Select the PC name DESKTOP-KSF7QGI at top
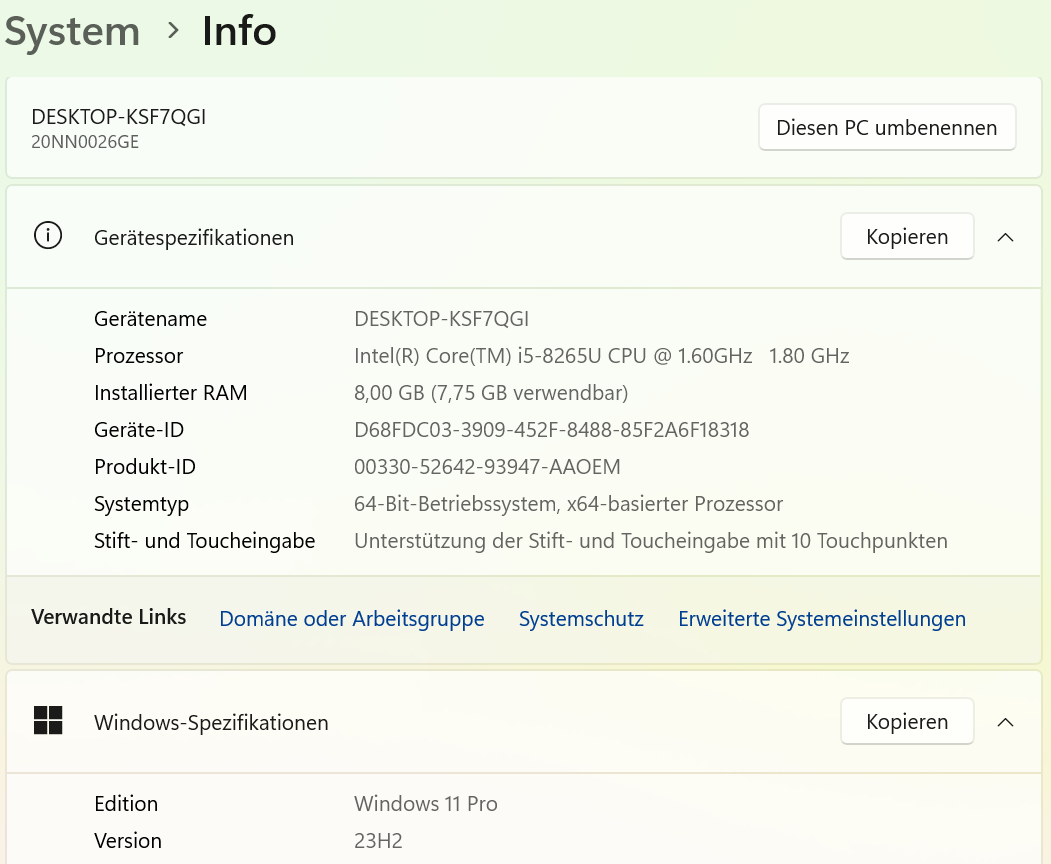 point(119,117)
